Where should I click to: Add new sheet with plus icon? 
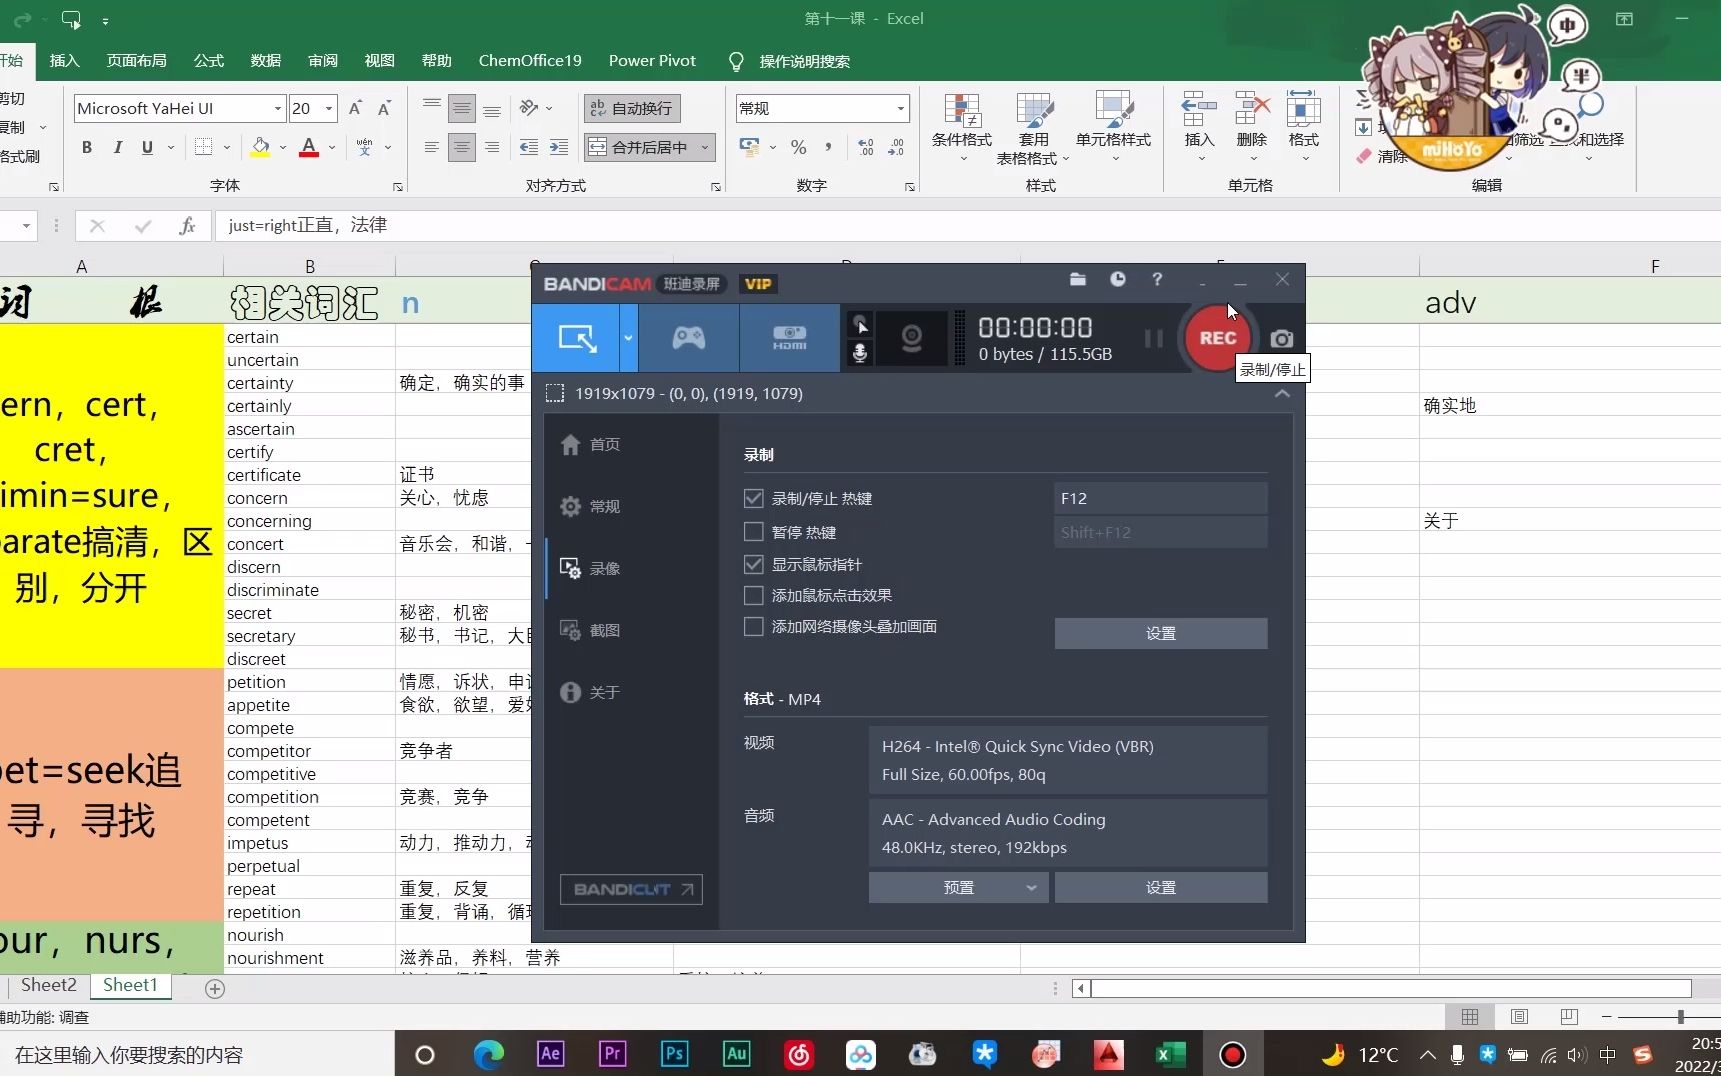click(215, 988)
